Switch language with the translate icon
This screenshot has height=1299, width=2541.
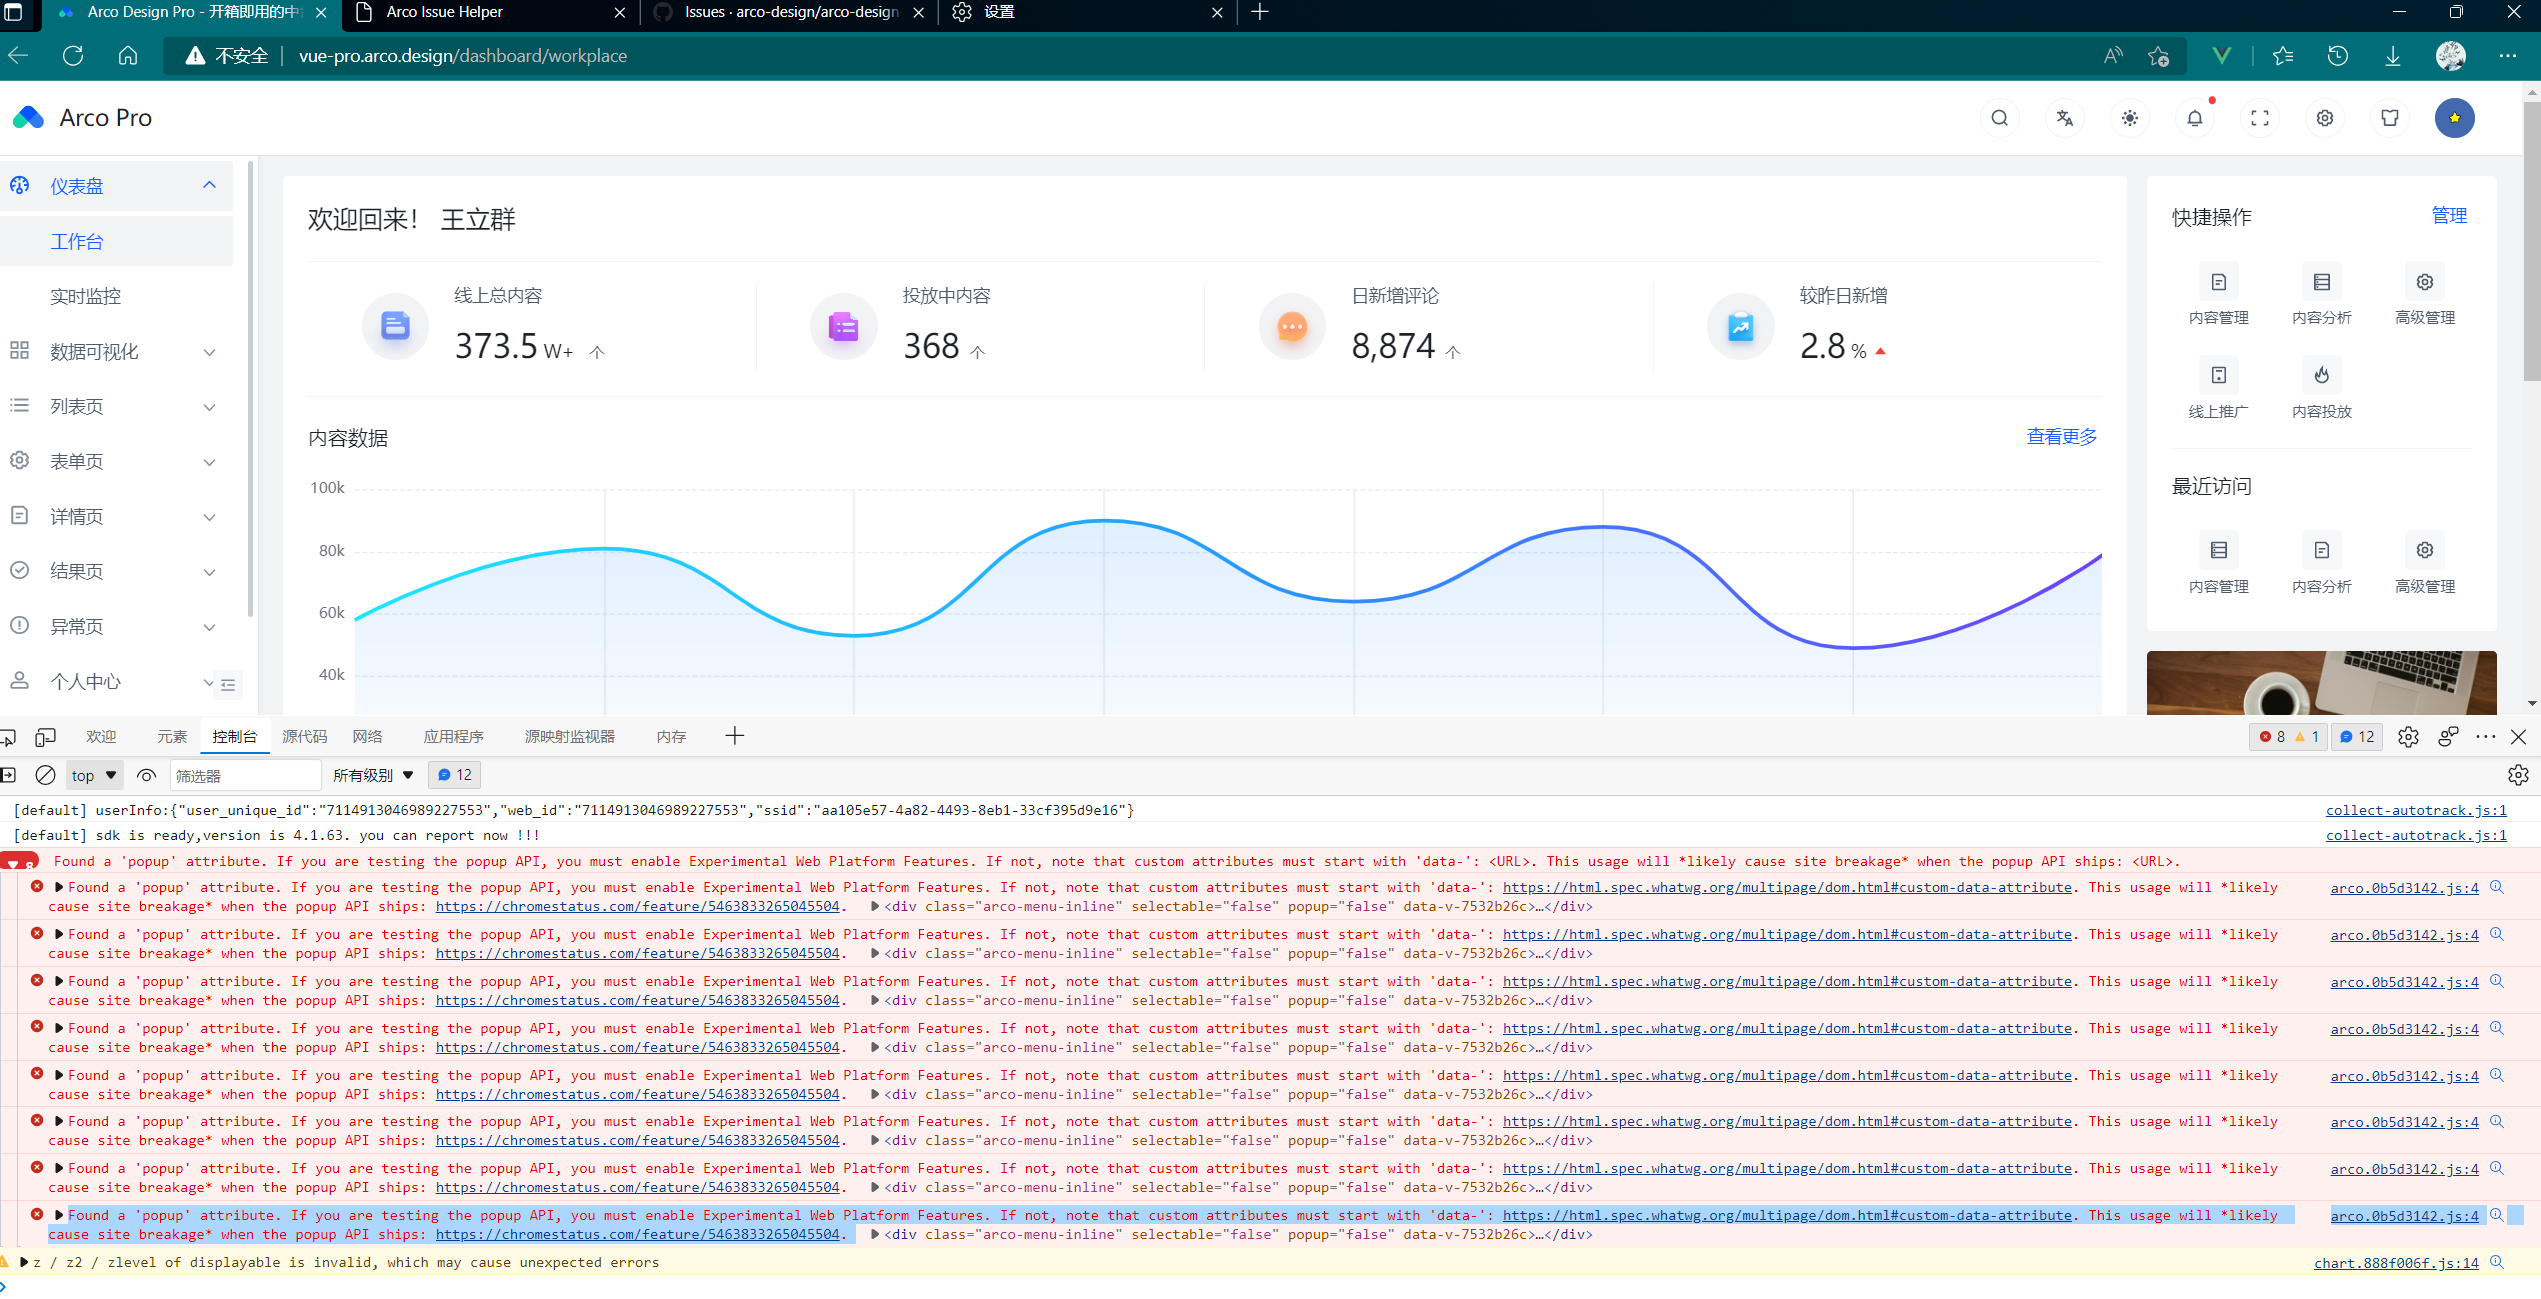point(2064,118)
